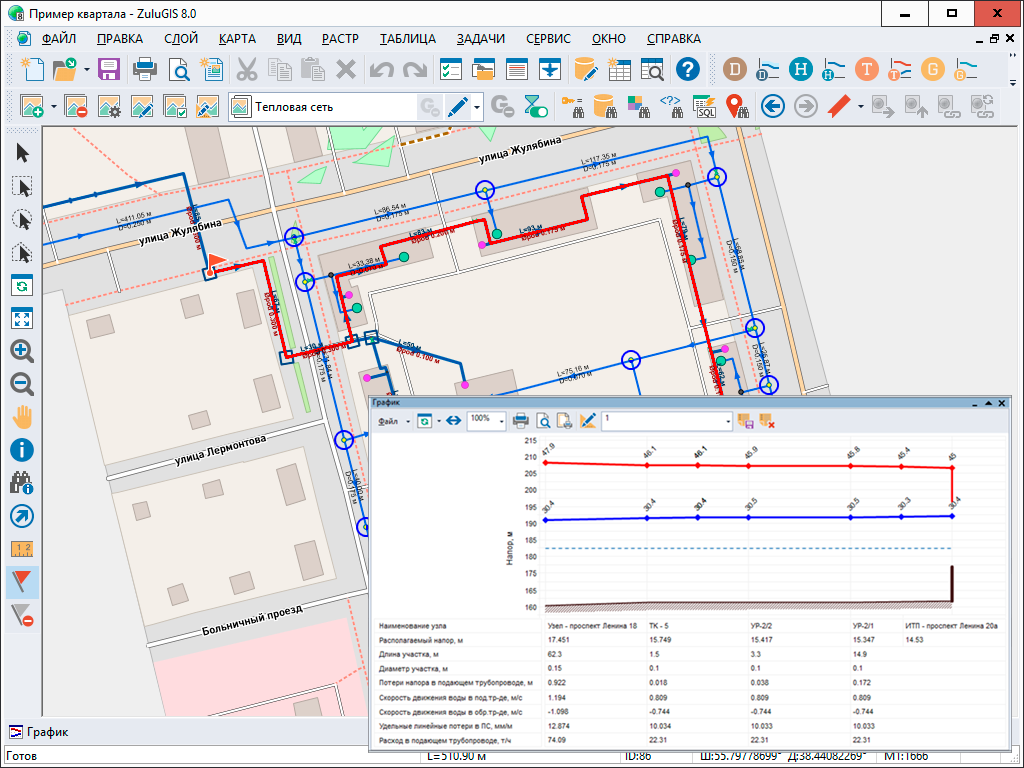
Task: Toggle the remove flag tool
Action: [x=22, y=614]
